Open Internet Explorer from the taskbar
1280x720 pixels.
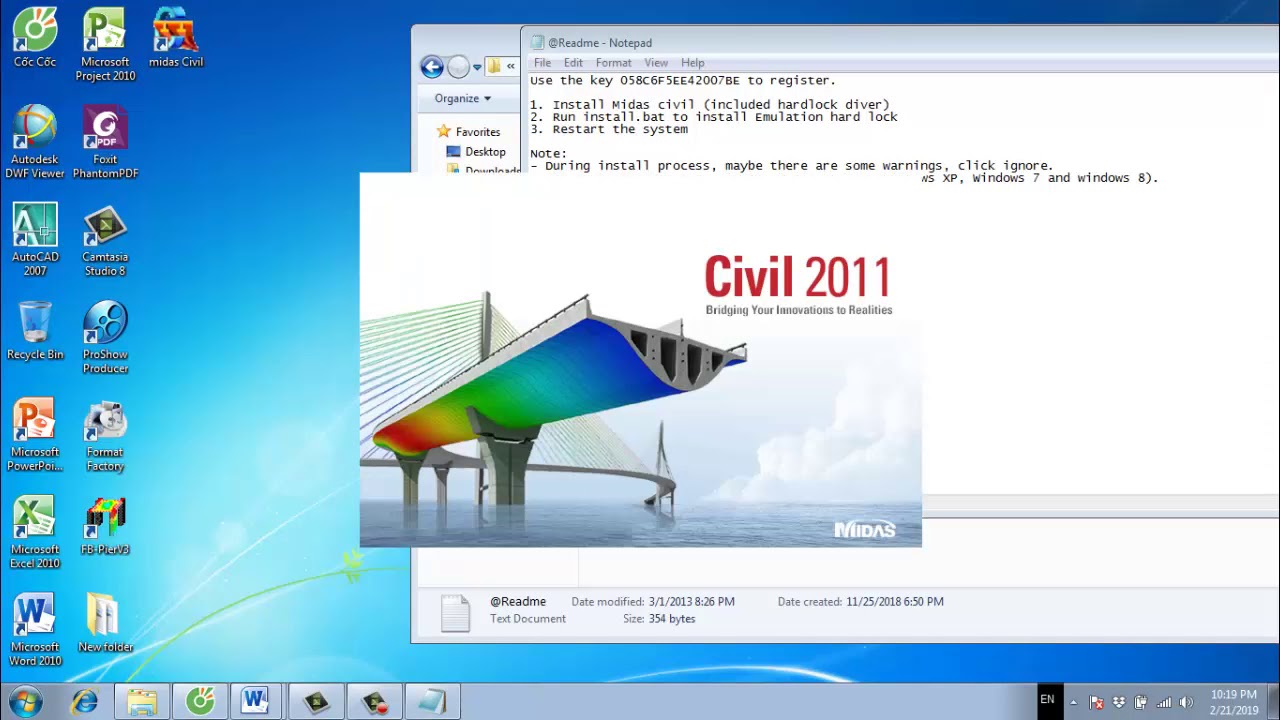pos(84,701)
